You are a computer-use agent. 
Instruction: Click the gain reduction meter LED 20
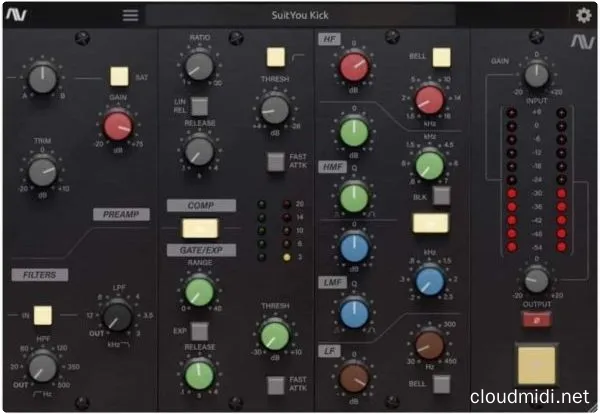[287, 204]
